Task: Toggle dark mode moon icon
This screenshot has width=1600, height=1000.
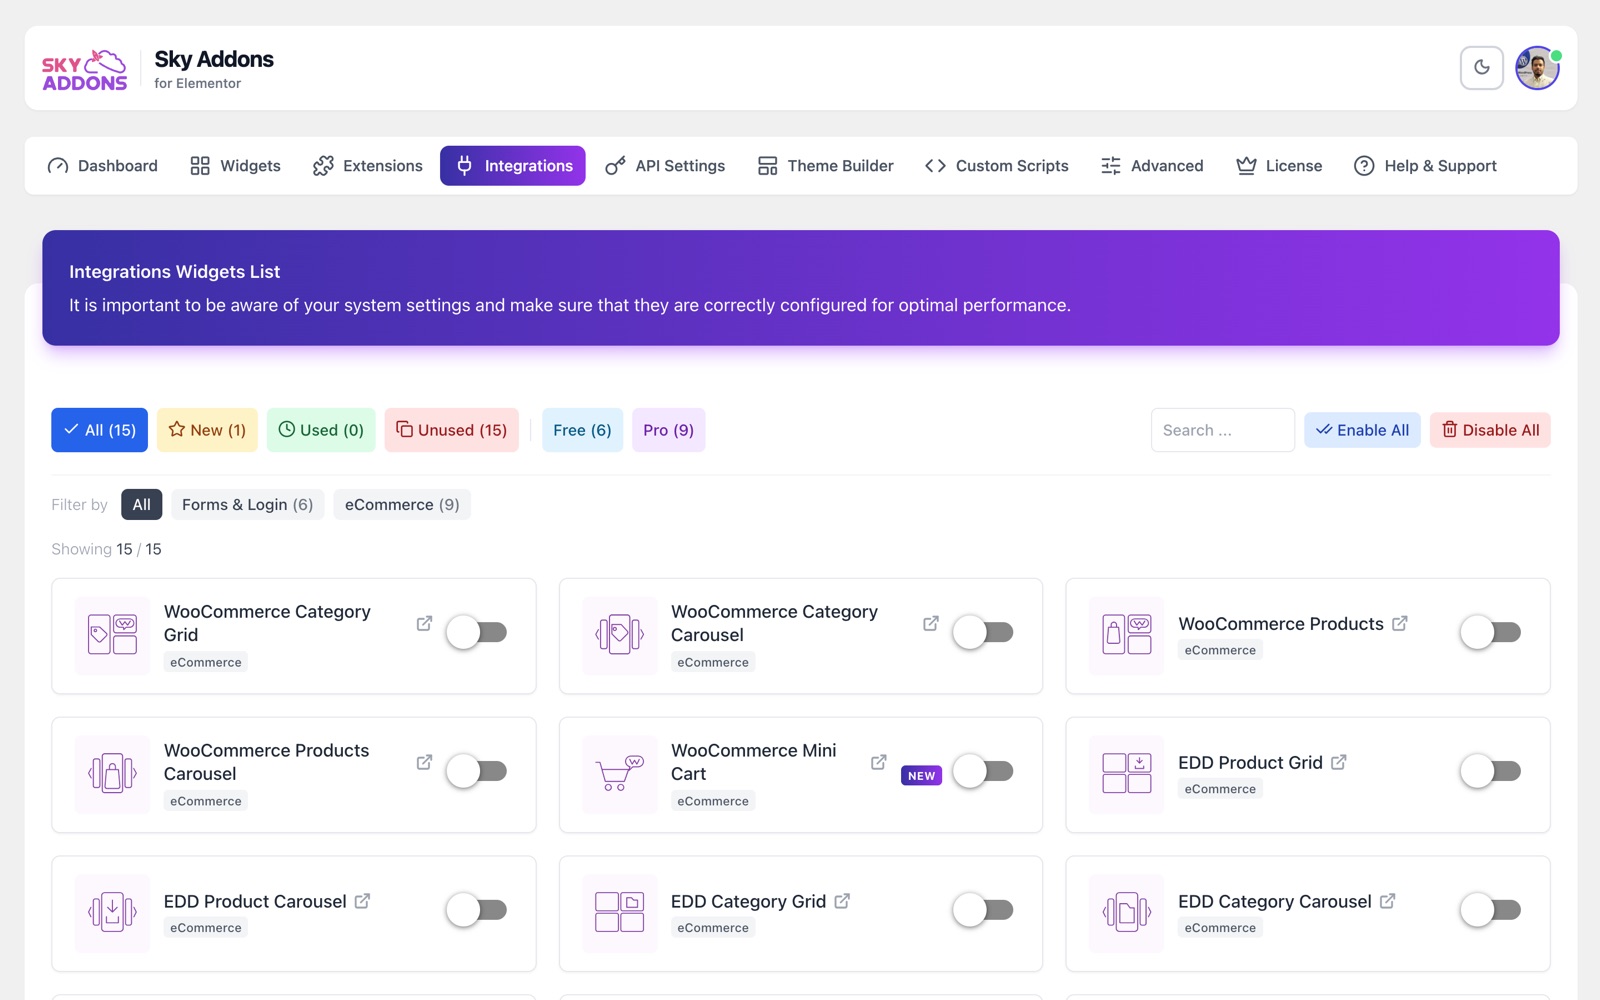Action: click(1481, 68)
